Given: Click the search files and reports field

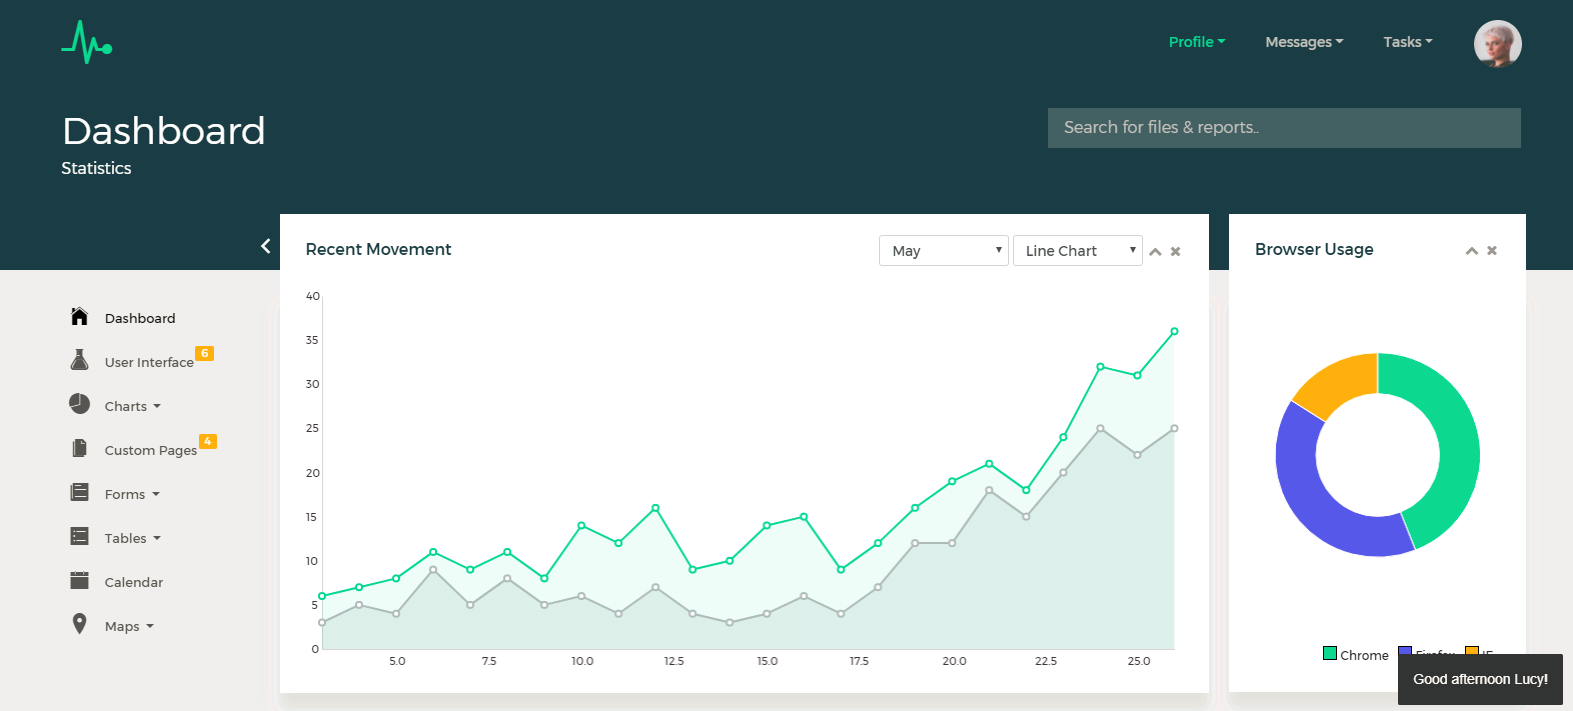Looking at the screenshot, I should tap(1283, 128).
